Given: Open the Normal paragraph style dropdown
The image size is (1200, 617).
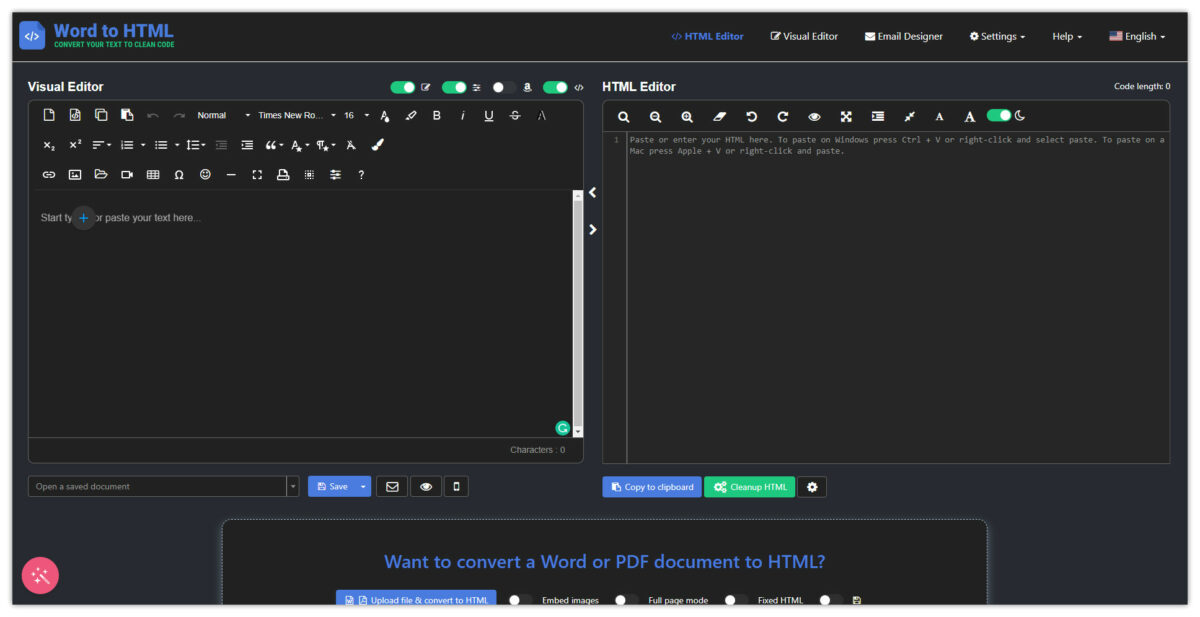Looking at the screenshot, I should pos(223,115).
